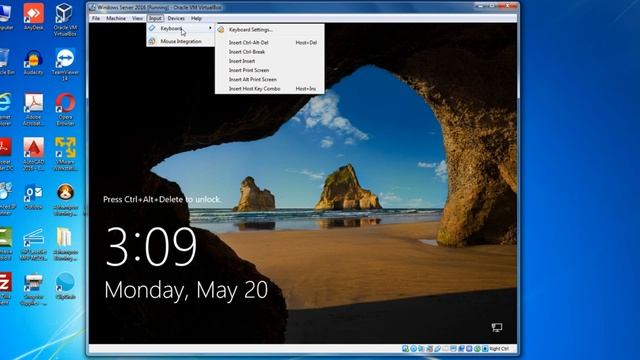Viewport: 640px width, 360px height.
Task: Choose Insert Insert menu entry
Action: 269,61
